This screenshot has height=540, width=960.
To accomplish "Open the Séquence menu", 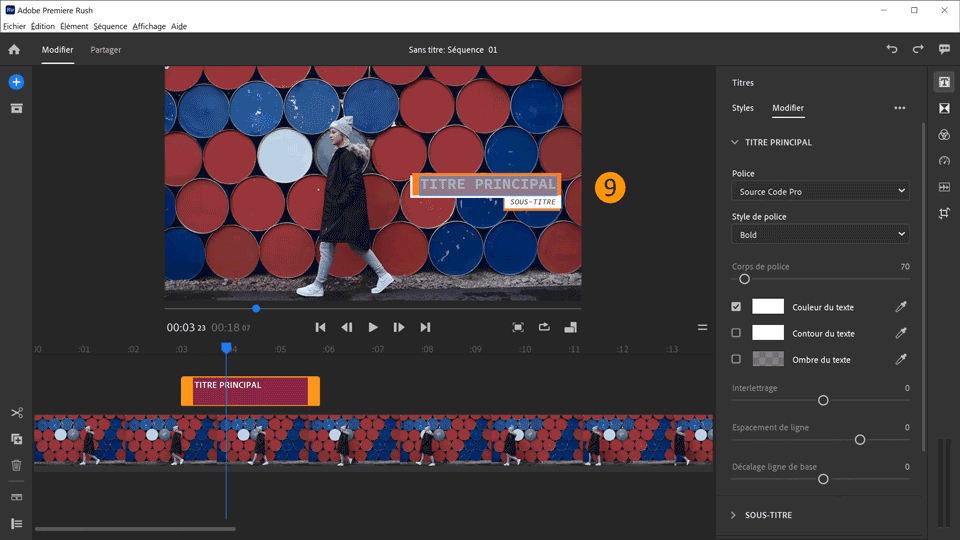I will point(110,26).
